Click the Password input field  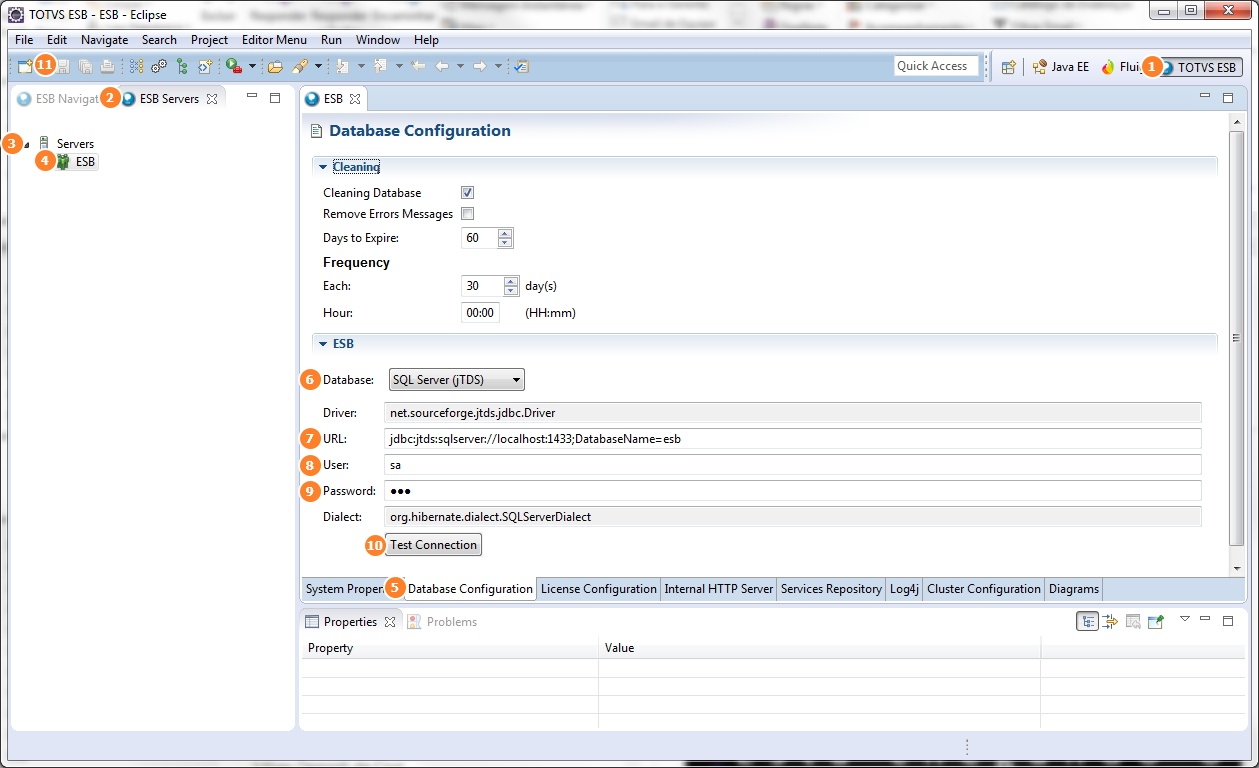click(x=793, y=491)
